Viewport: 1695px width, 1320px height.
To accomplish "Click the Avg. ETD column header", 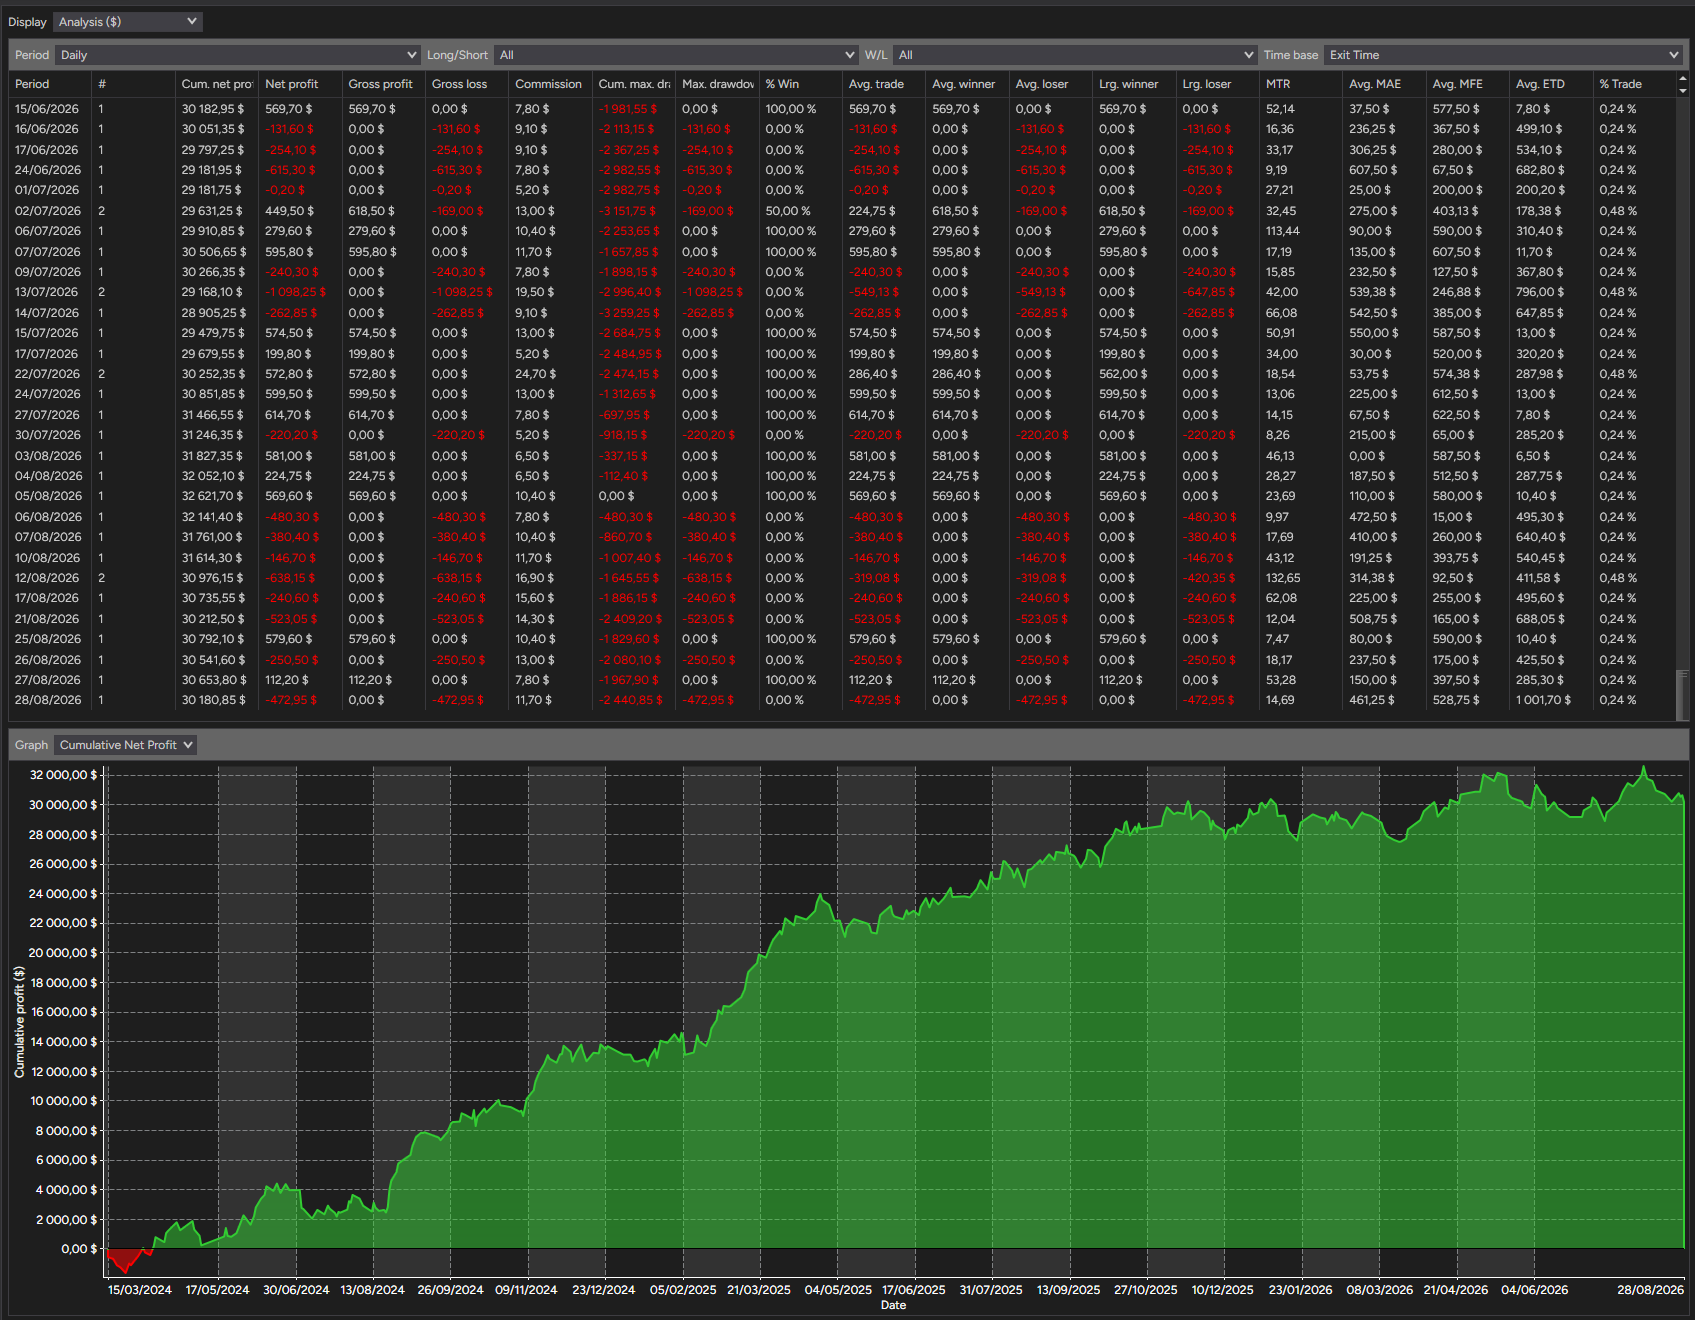I will [1551, 84].
